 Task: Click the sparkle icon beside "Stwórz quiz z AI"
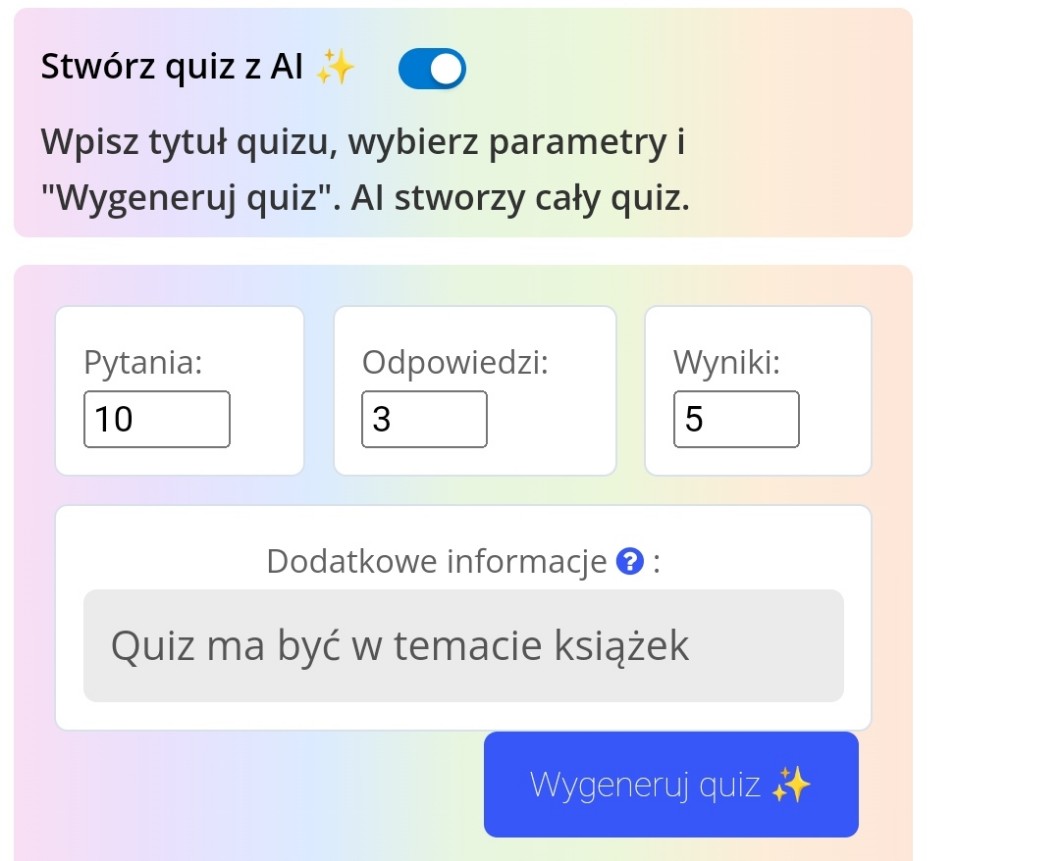pyautogui.click(x=335, y=68)
